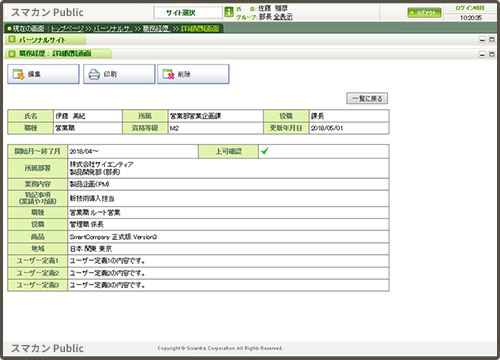The image size is (500, 360).
Task: Select the period value 2018/04~
Action: (x=133, y=151)
